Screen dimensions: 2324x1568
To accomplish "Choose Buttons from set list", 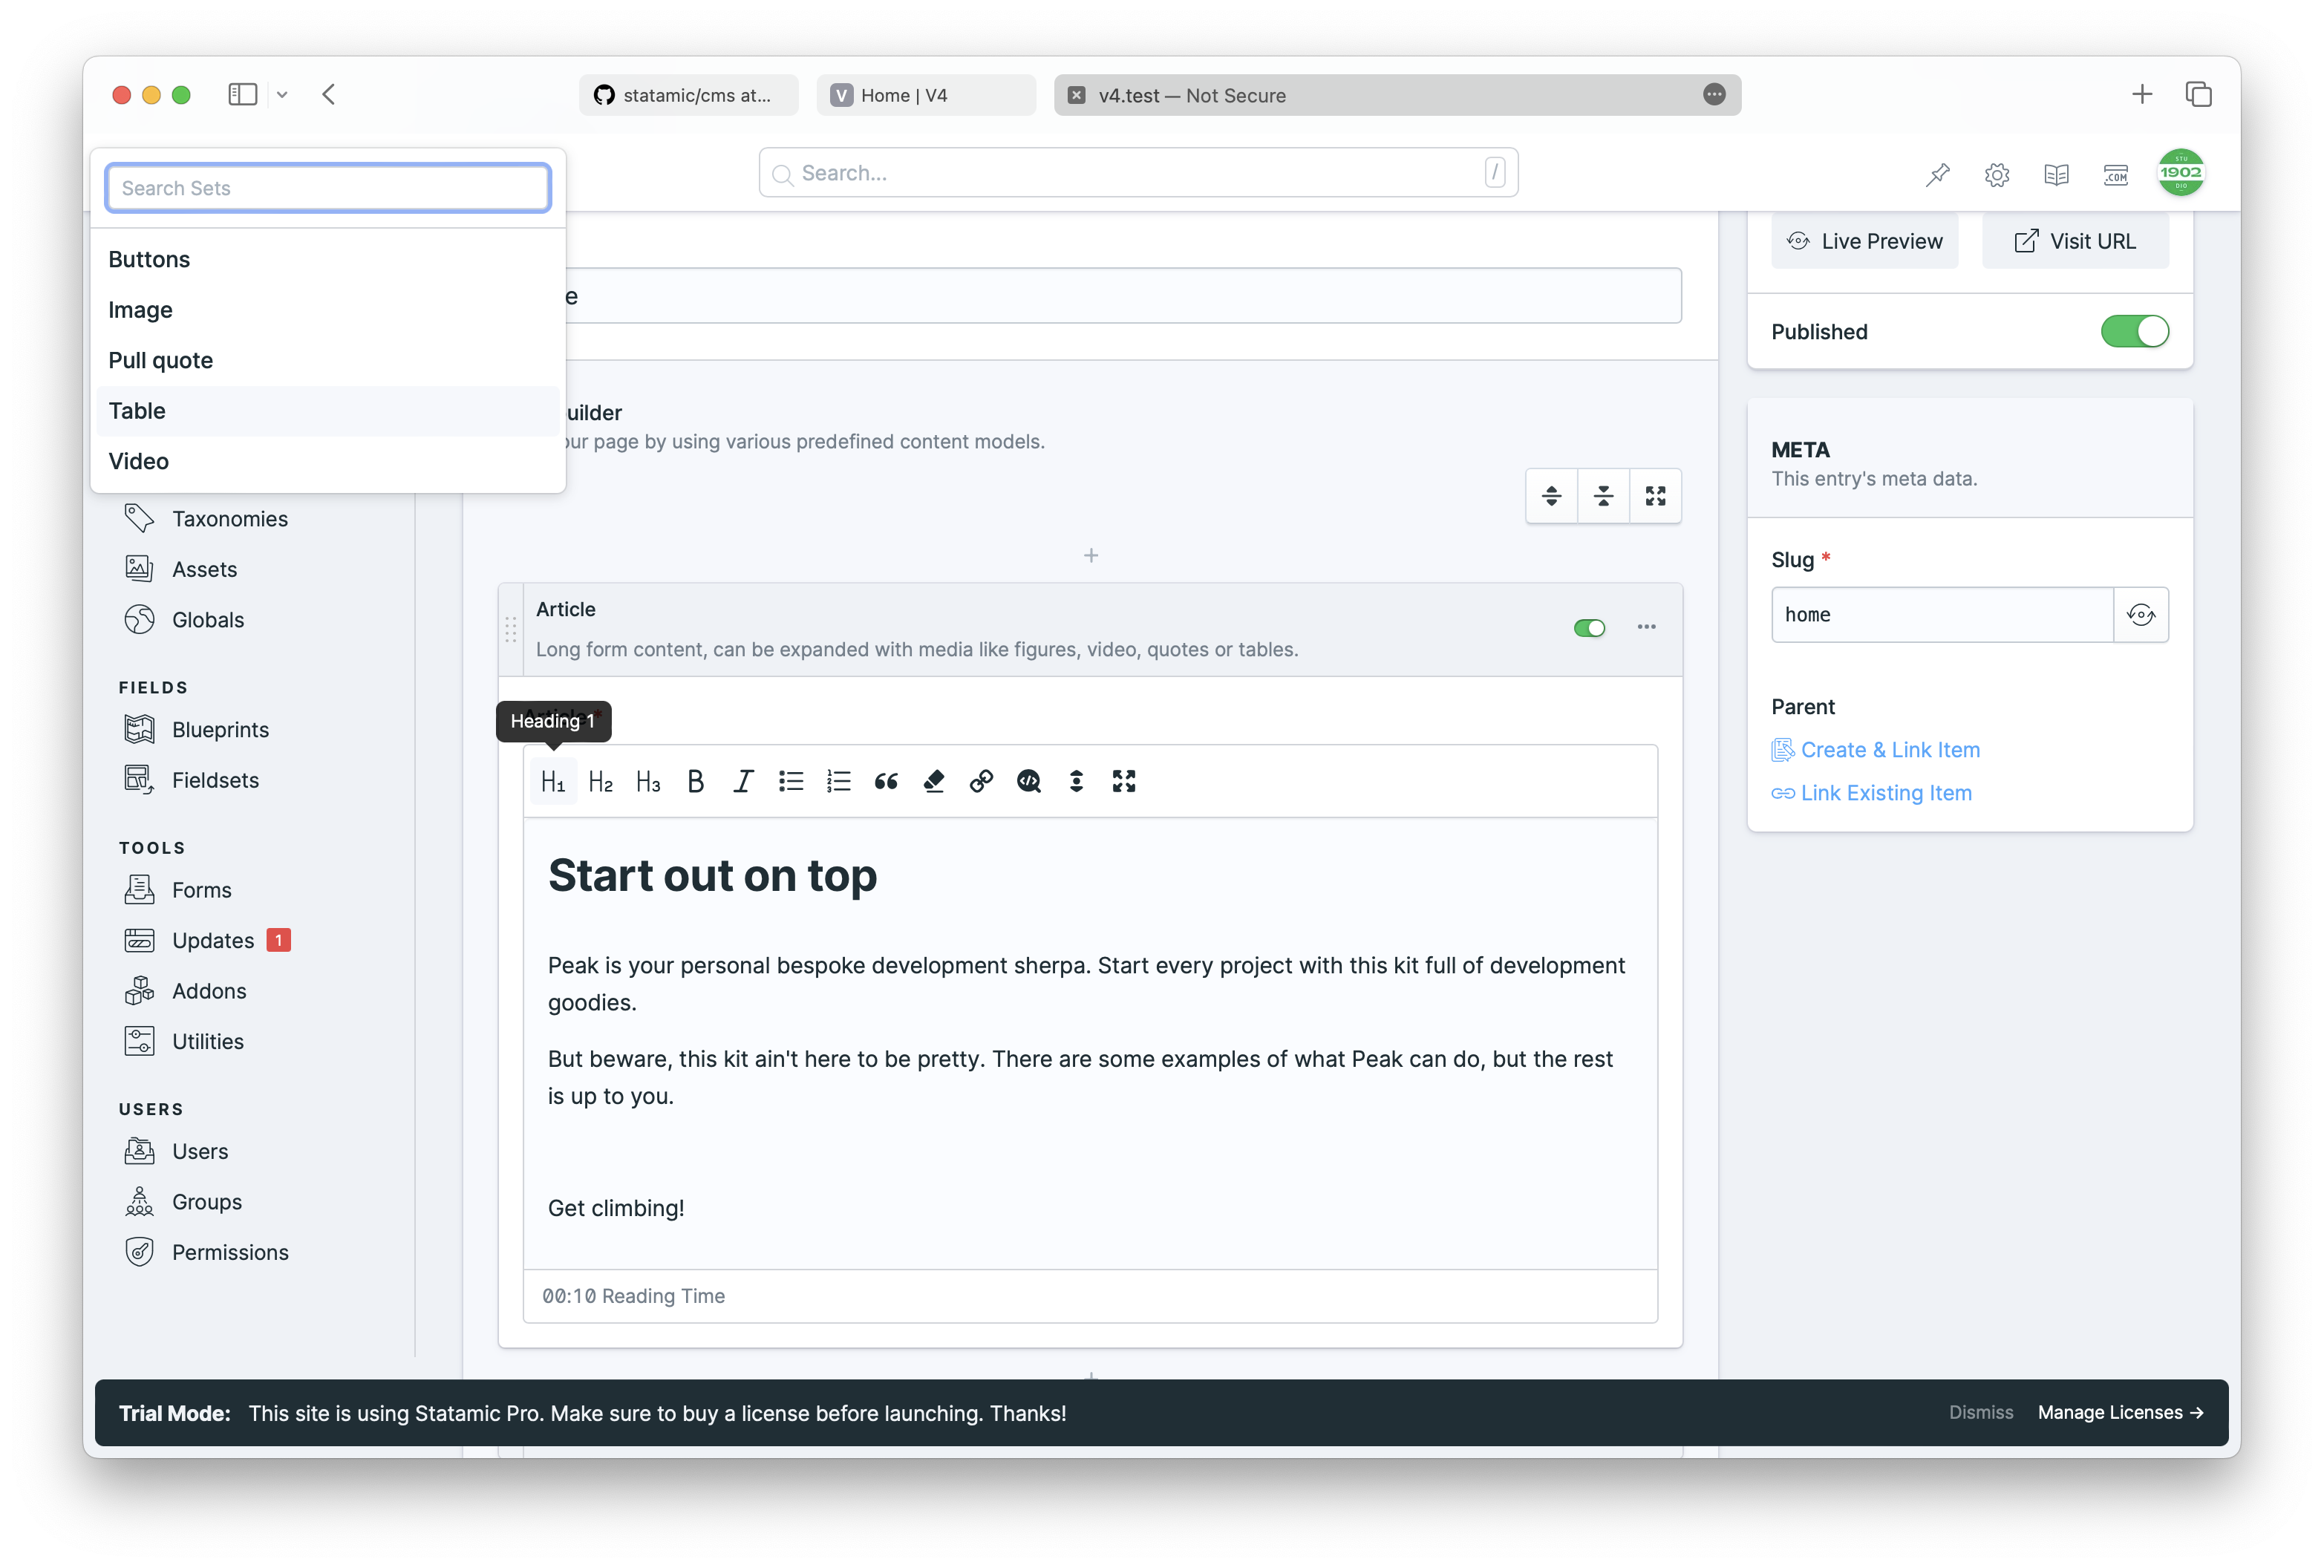I will [x=328, y=260].
